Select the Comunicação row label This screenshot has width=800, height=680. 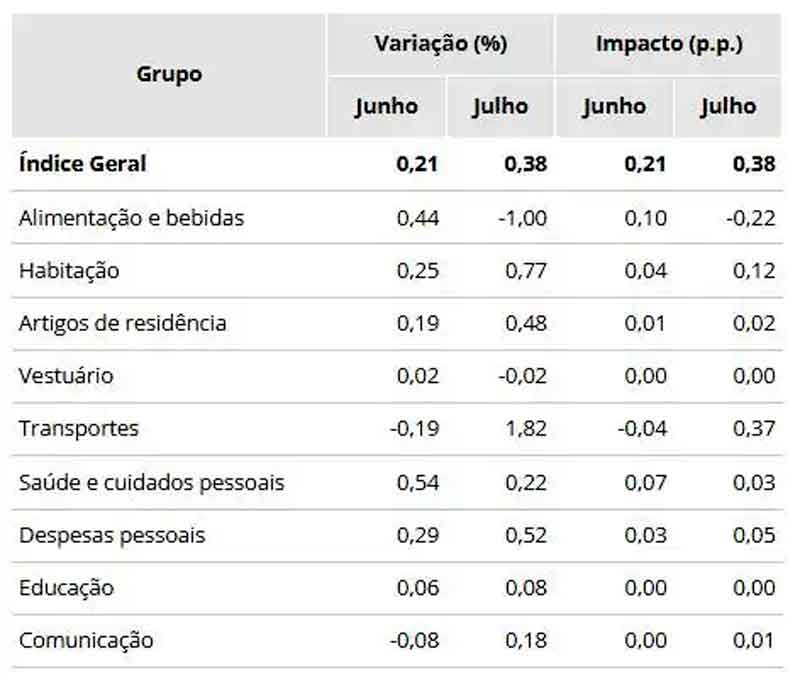point(86,641)
